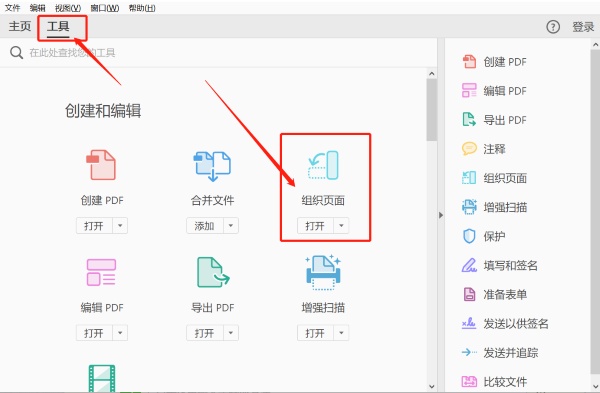Screen dimensions: 600x393
Task: Open 填写和签名 pen icon in sidebar
Action: 469,265
